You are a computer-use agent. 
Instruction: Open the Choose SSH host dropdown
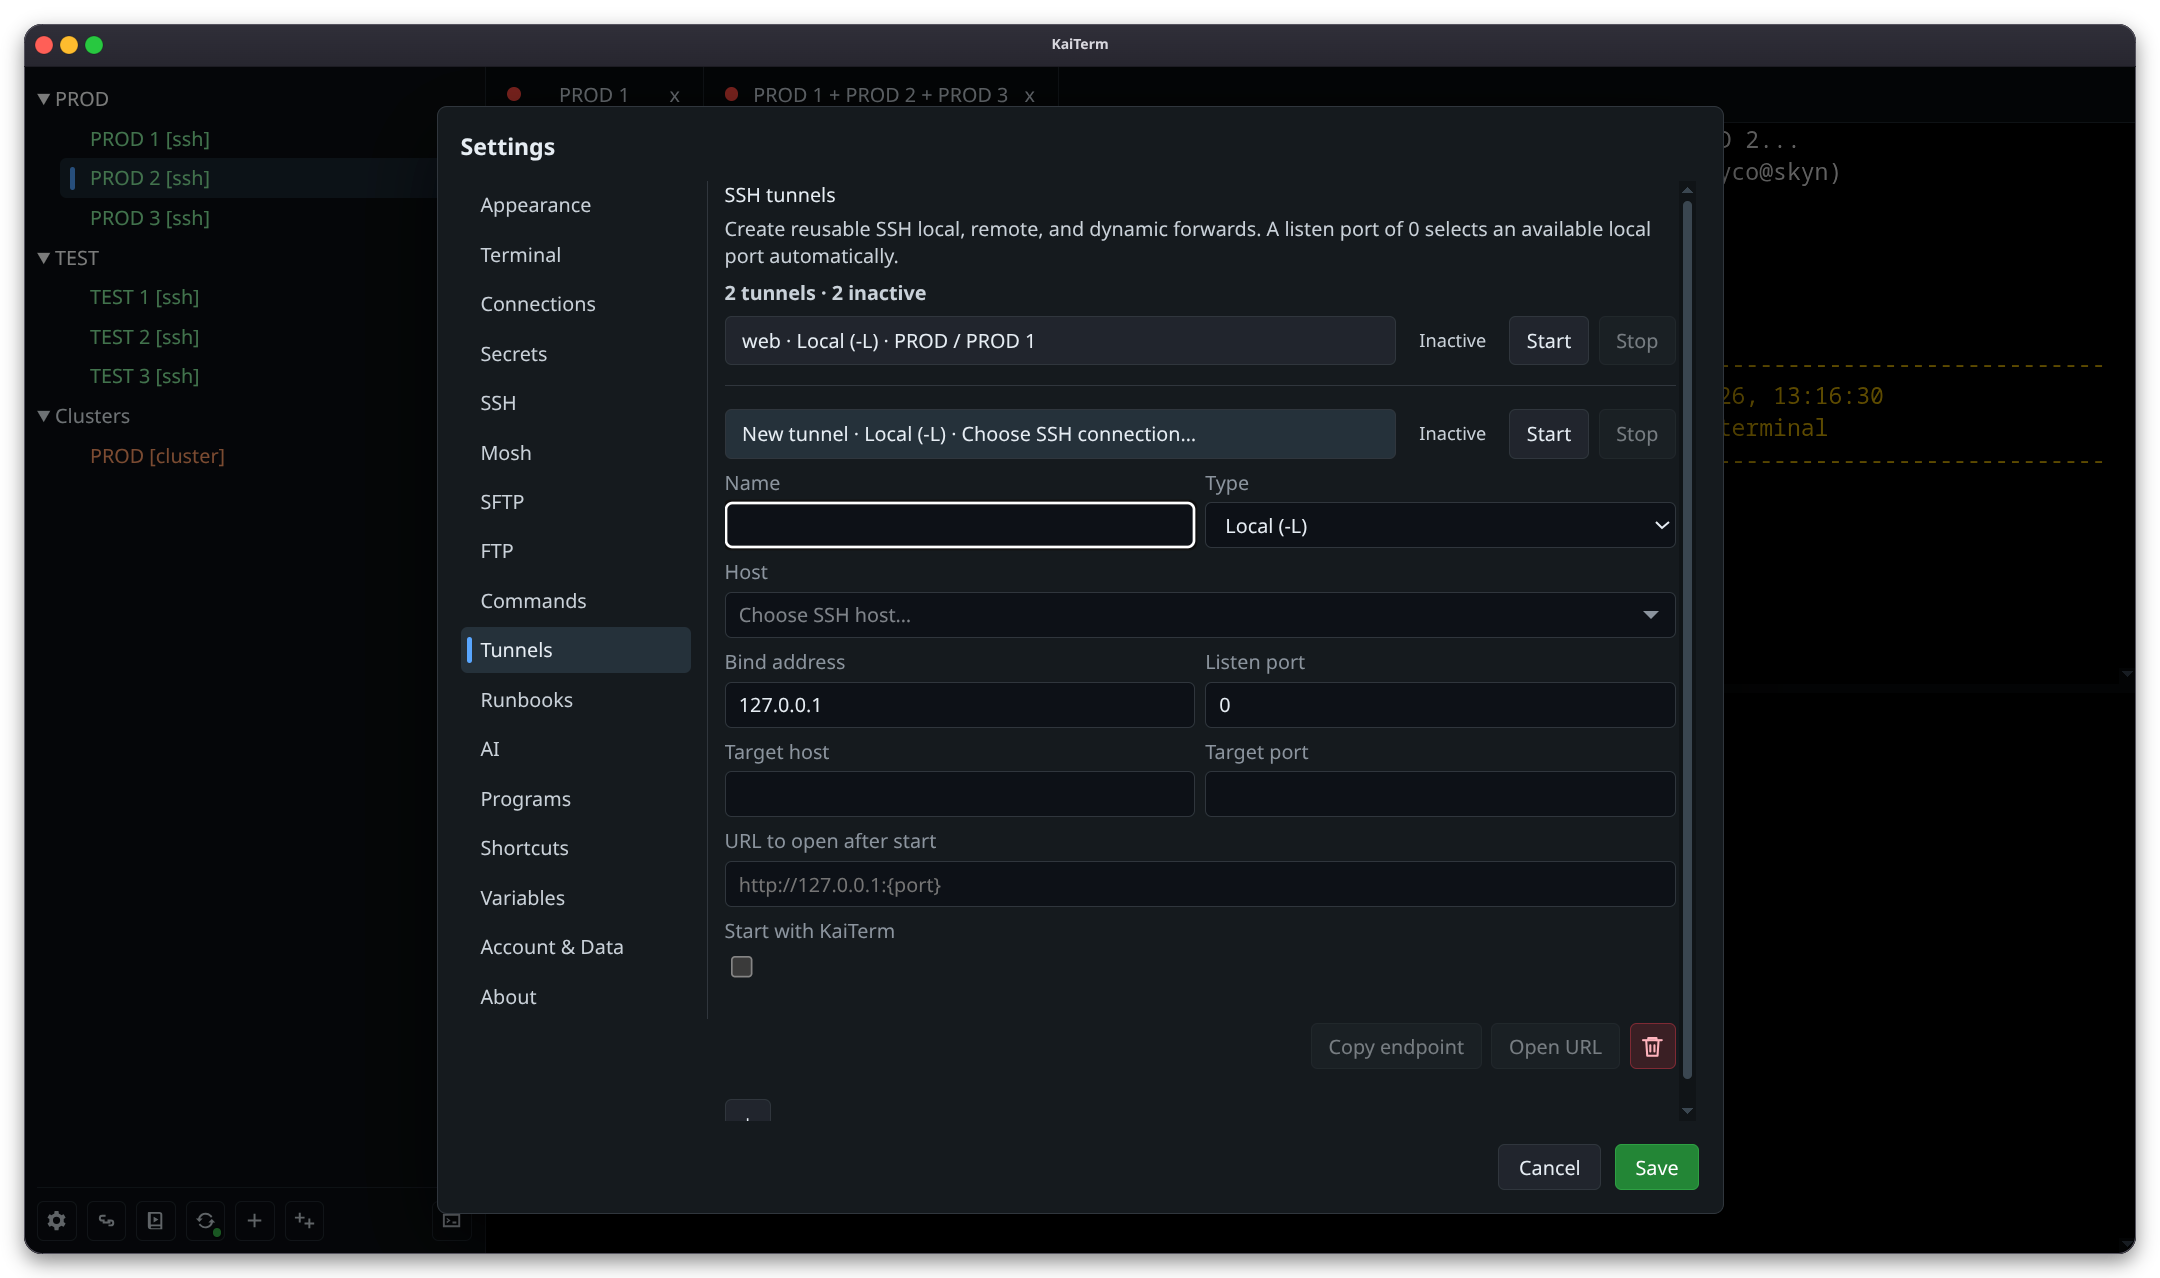point(1200,615)
